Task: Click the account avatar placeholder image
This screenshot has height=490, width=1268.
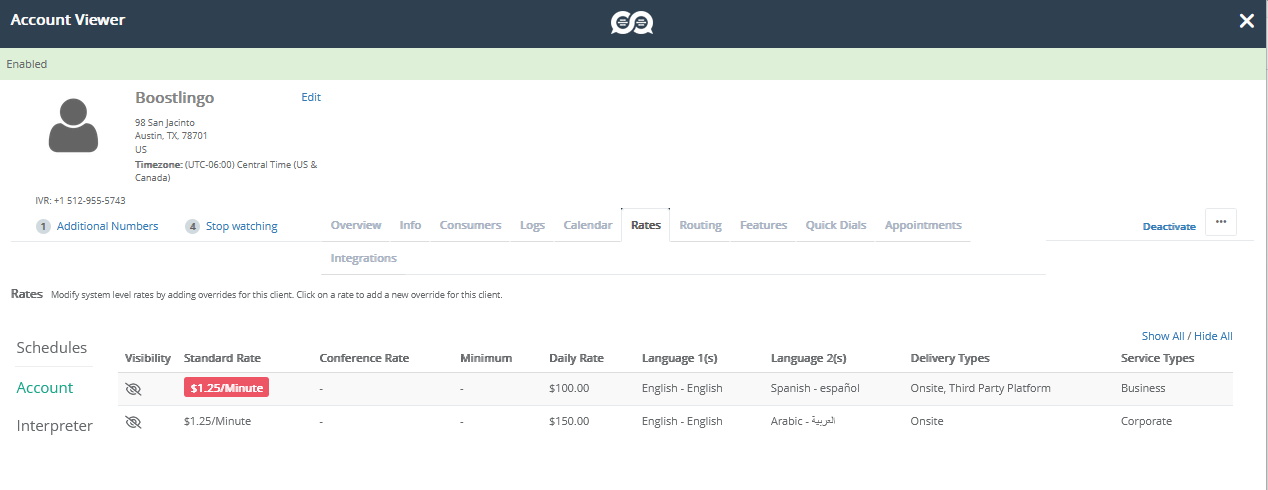Action: (x=73, y=125)
